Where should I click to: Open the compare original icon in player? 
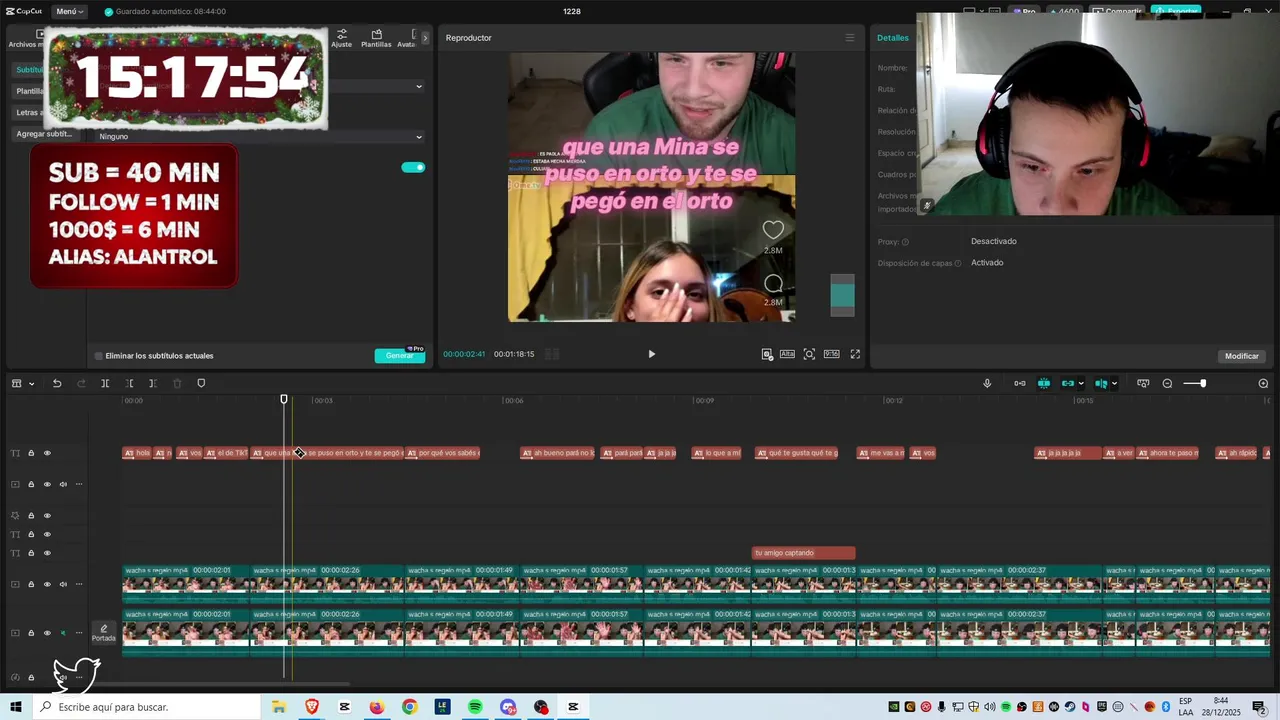click(767, 354)
